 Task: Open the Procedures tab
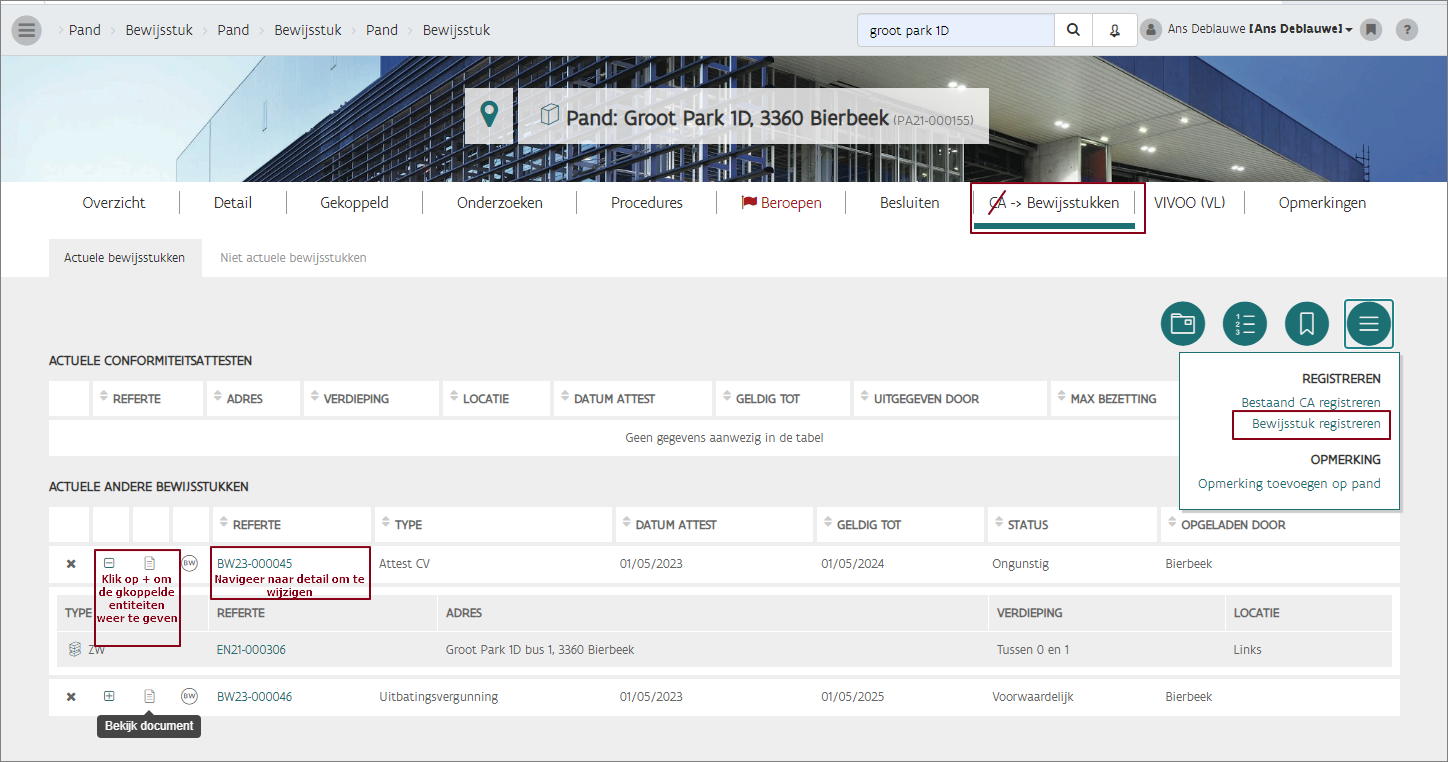click(646, 203)
